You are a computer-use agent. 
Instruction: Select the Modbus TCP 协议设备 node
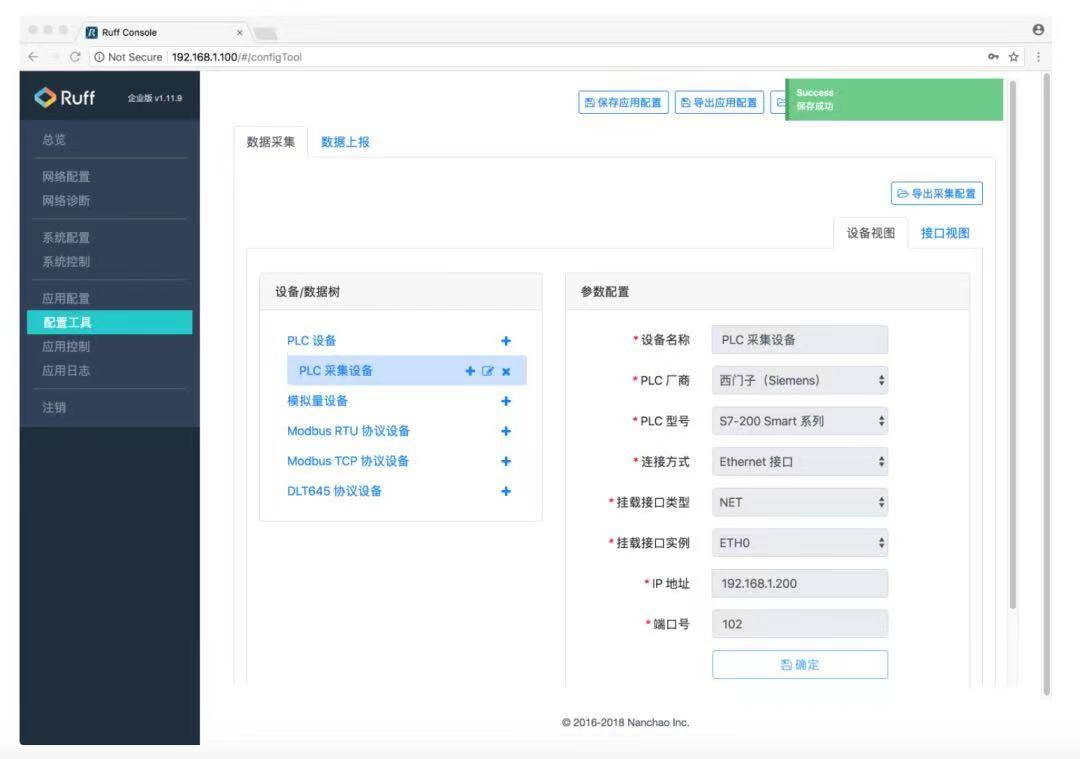click(348, 461)
